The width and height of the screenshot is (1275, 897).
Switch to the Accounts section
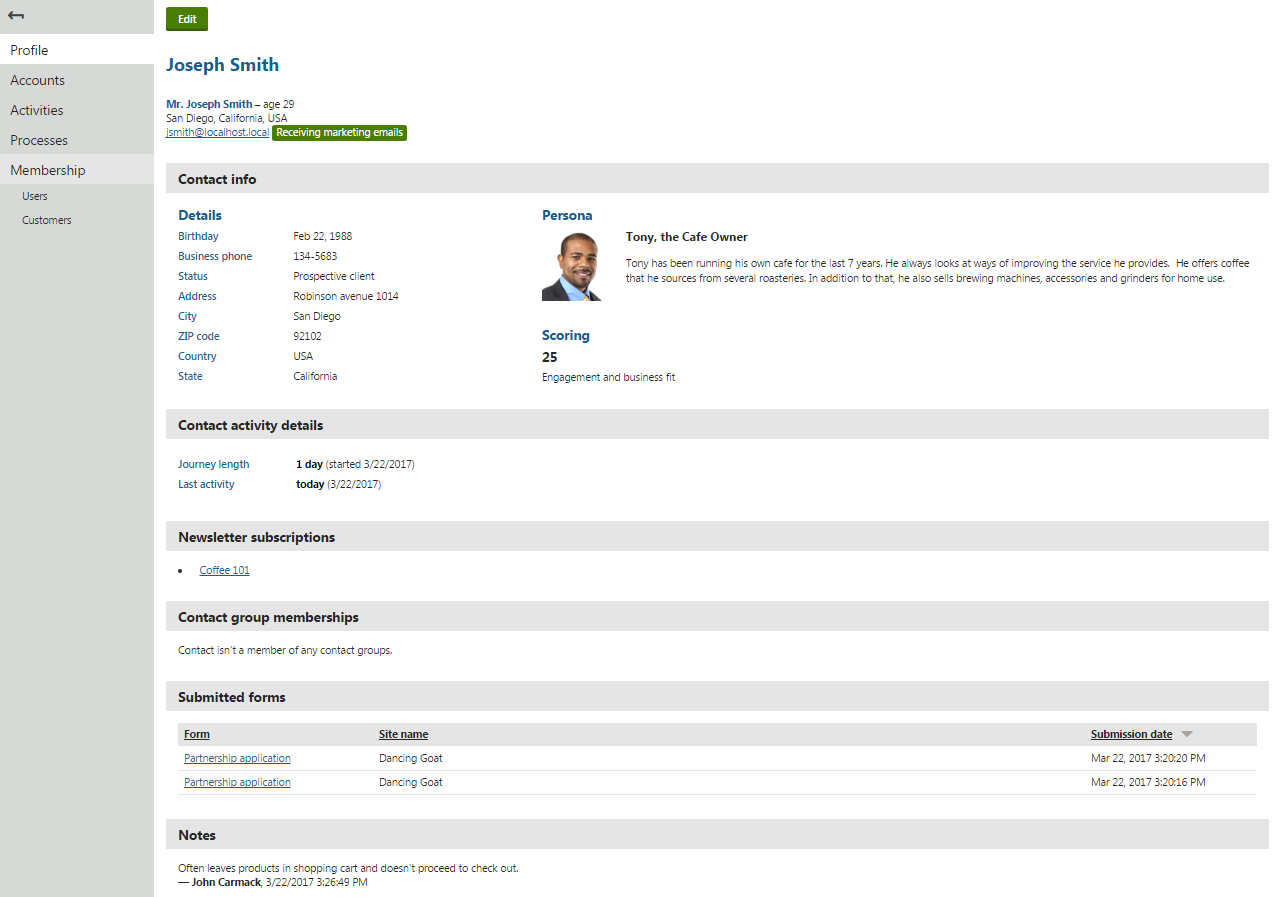tap(37, 80)
